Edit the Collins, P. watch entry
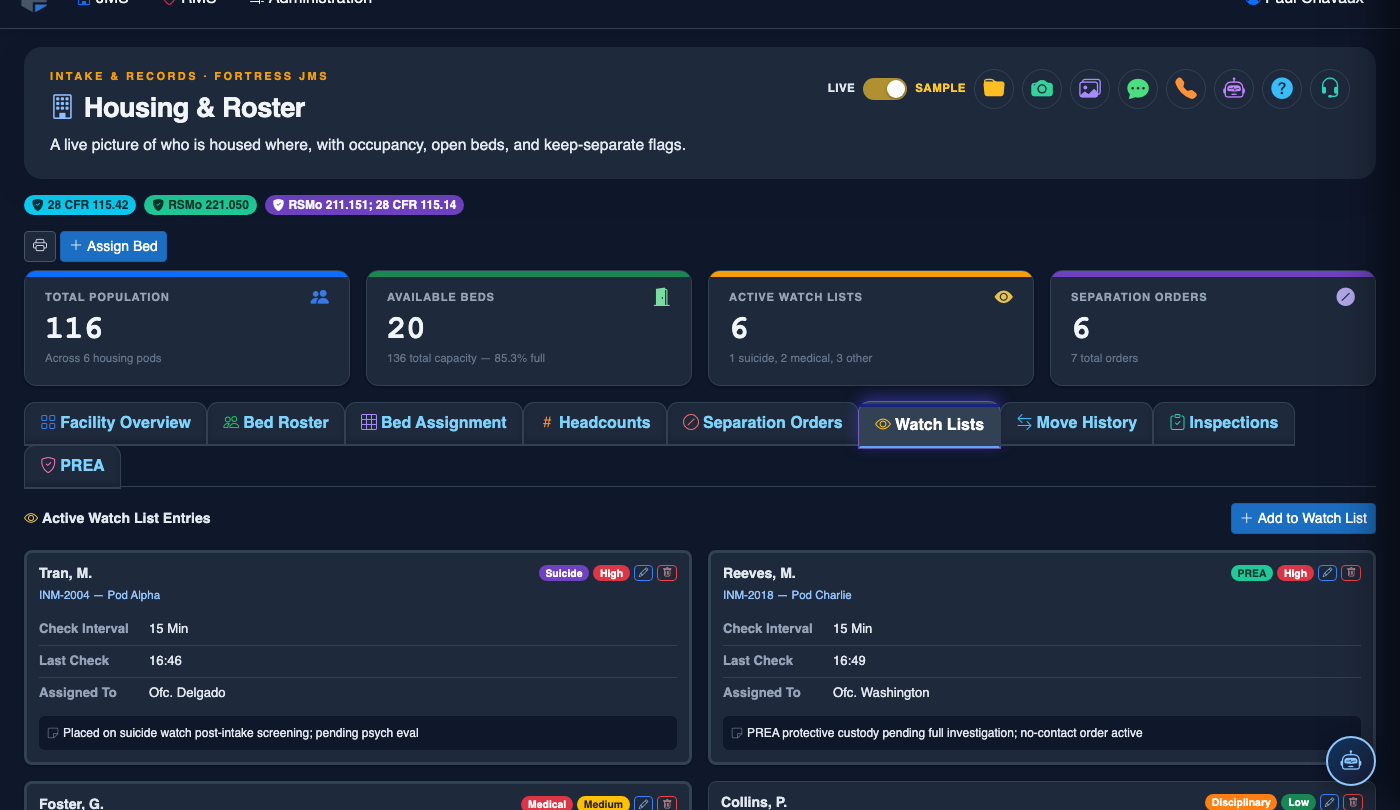Viewport: 1400px width, 810px height. tap(1328, 802)
